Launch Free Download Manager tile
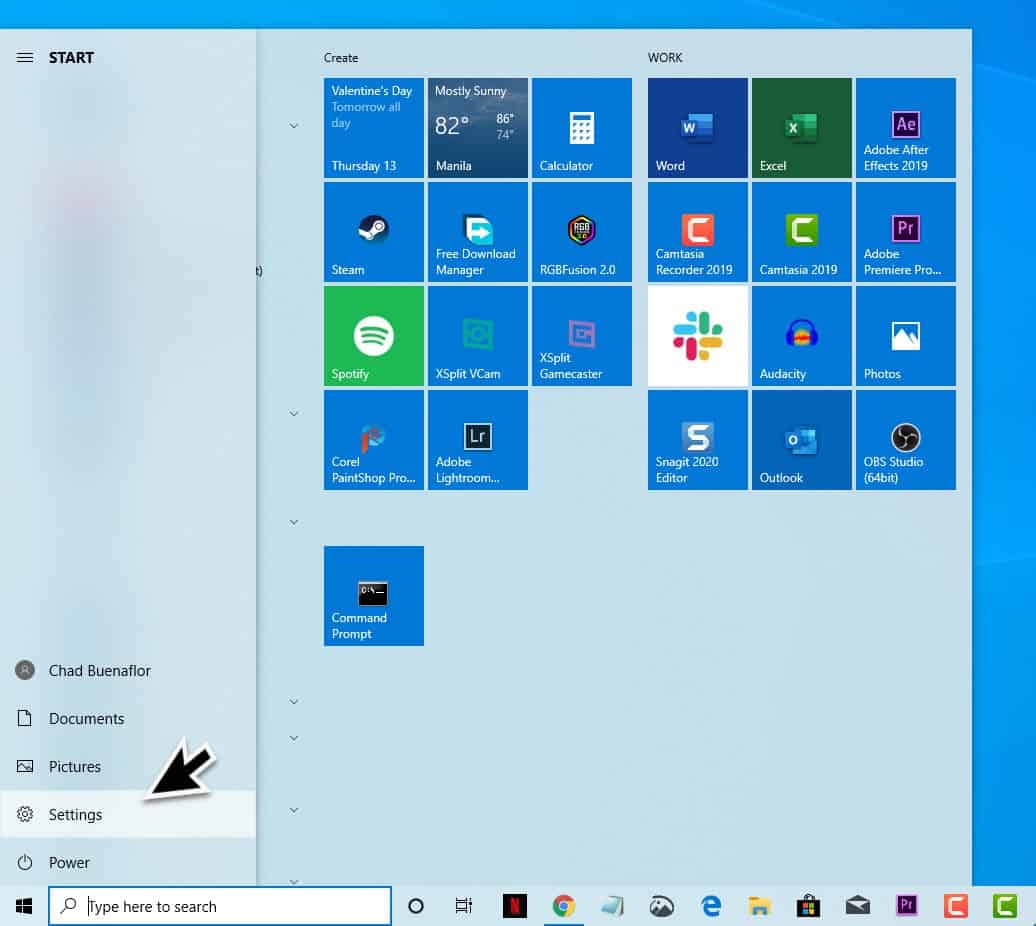 pyautogui.click(x=478, y=232)
